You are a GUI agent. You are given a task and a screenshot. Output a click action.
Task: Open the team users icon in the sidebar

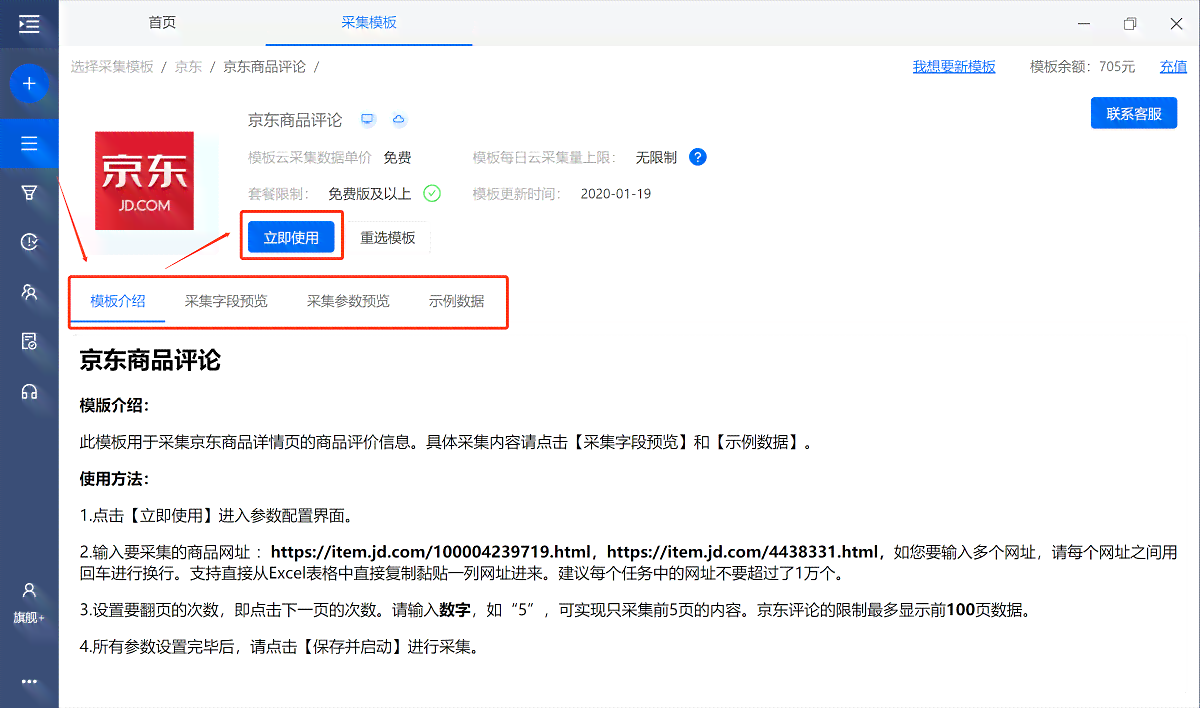click(29, 292)
